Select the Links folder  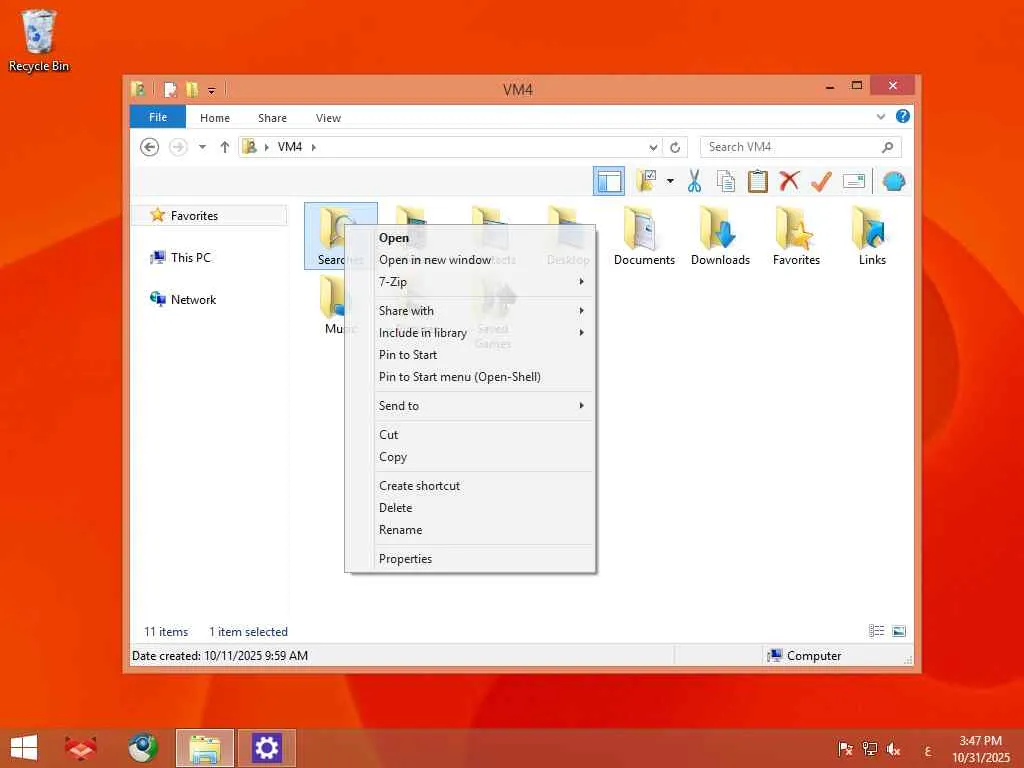click(872, 236)
